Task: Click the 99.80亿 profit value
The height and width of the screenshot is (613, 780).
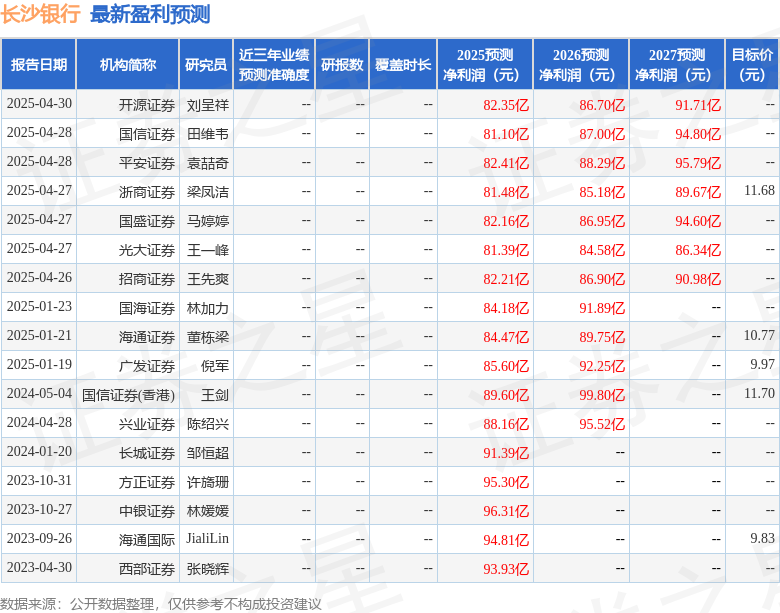Action: 602,395
